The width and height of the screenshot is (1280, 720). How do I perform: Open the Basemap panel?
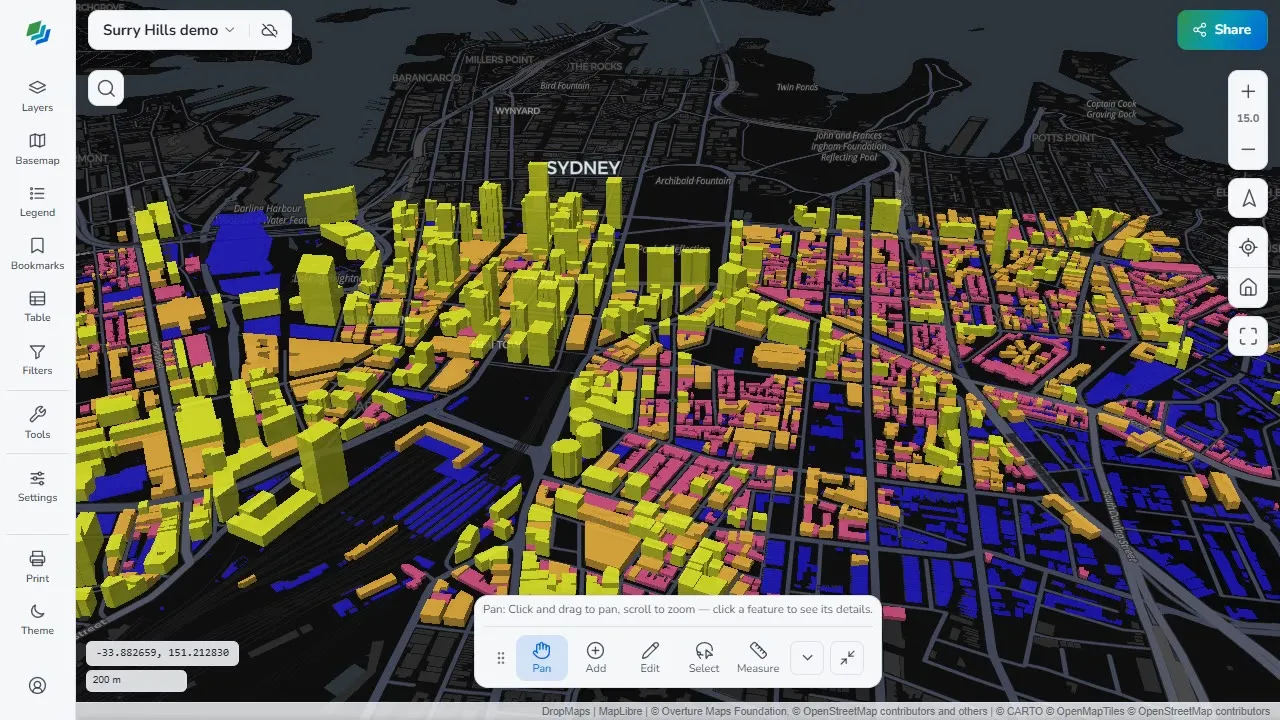click(37, 149)
